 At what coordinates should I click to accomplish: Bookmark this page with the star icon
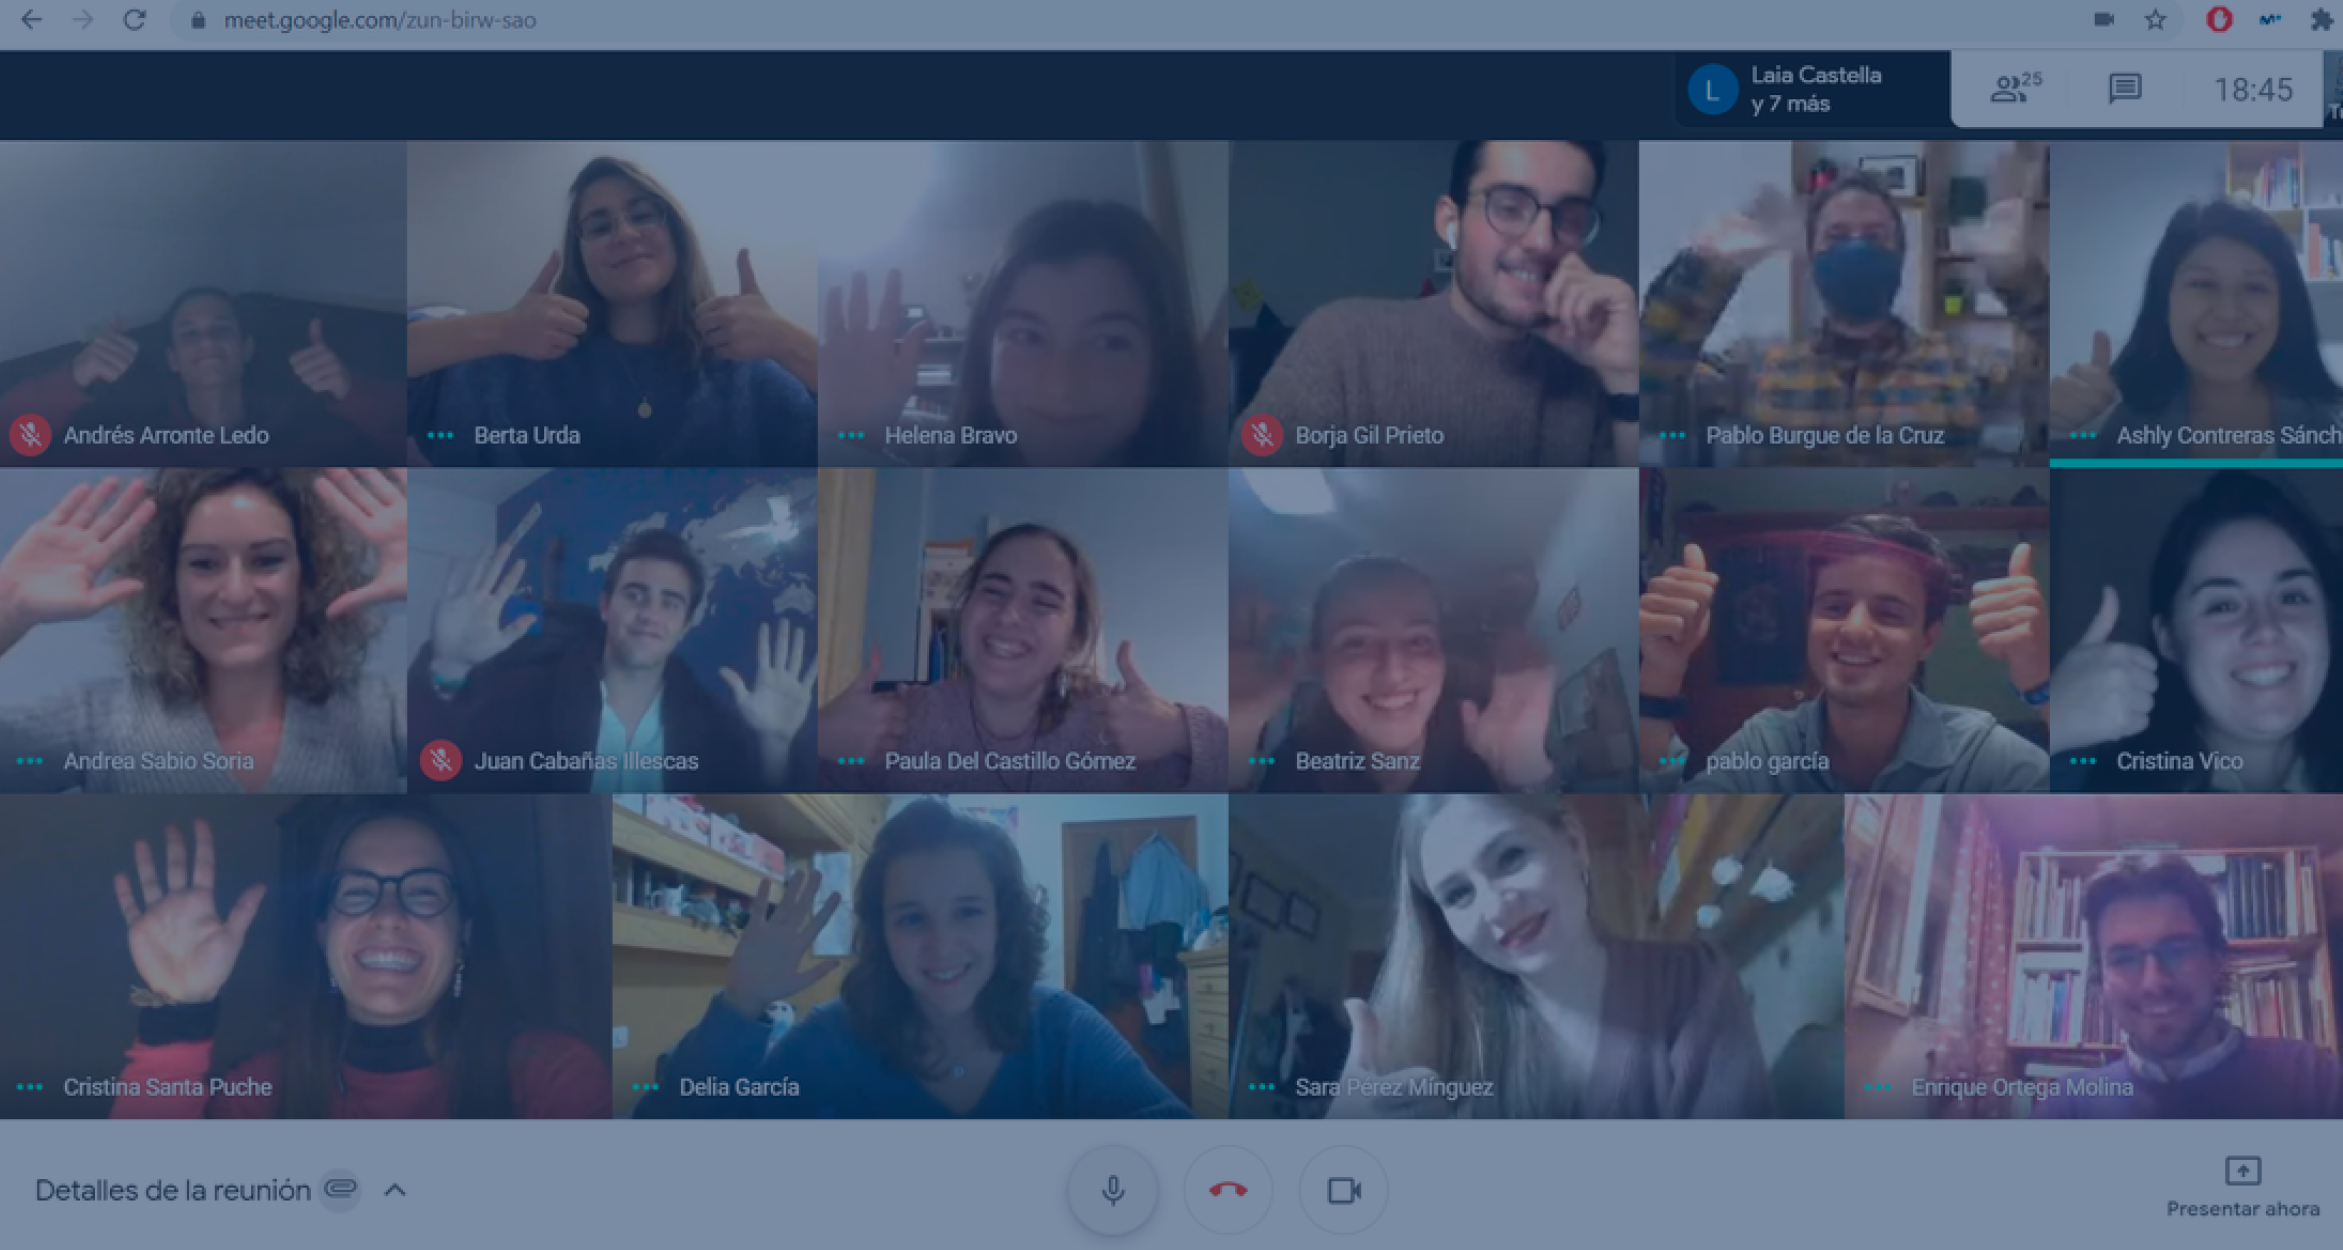coord(2156,20)
